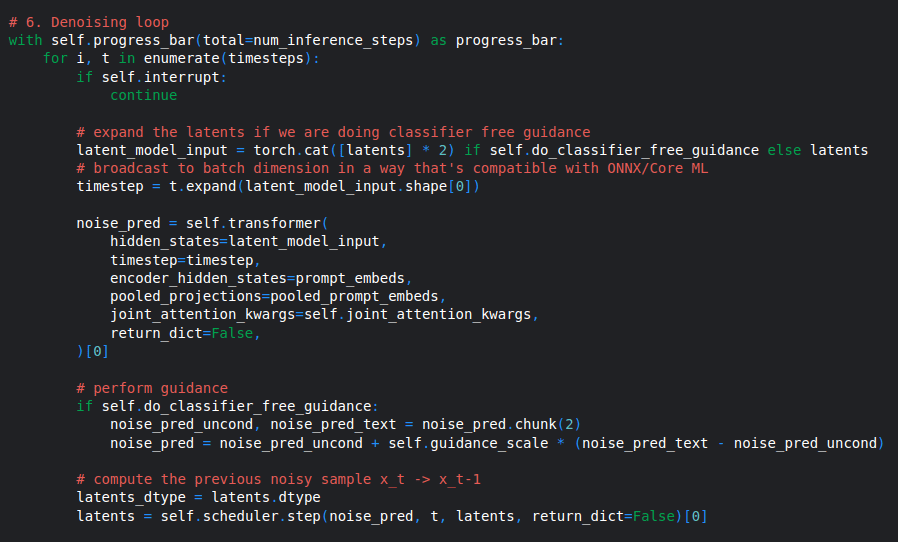
Task: Click 'noise_pred_text' in the chunk assignment
Action: click(x=333, y=425)
